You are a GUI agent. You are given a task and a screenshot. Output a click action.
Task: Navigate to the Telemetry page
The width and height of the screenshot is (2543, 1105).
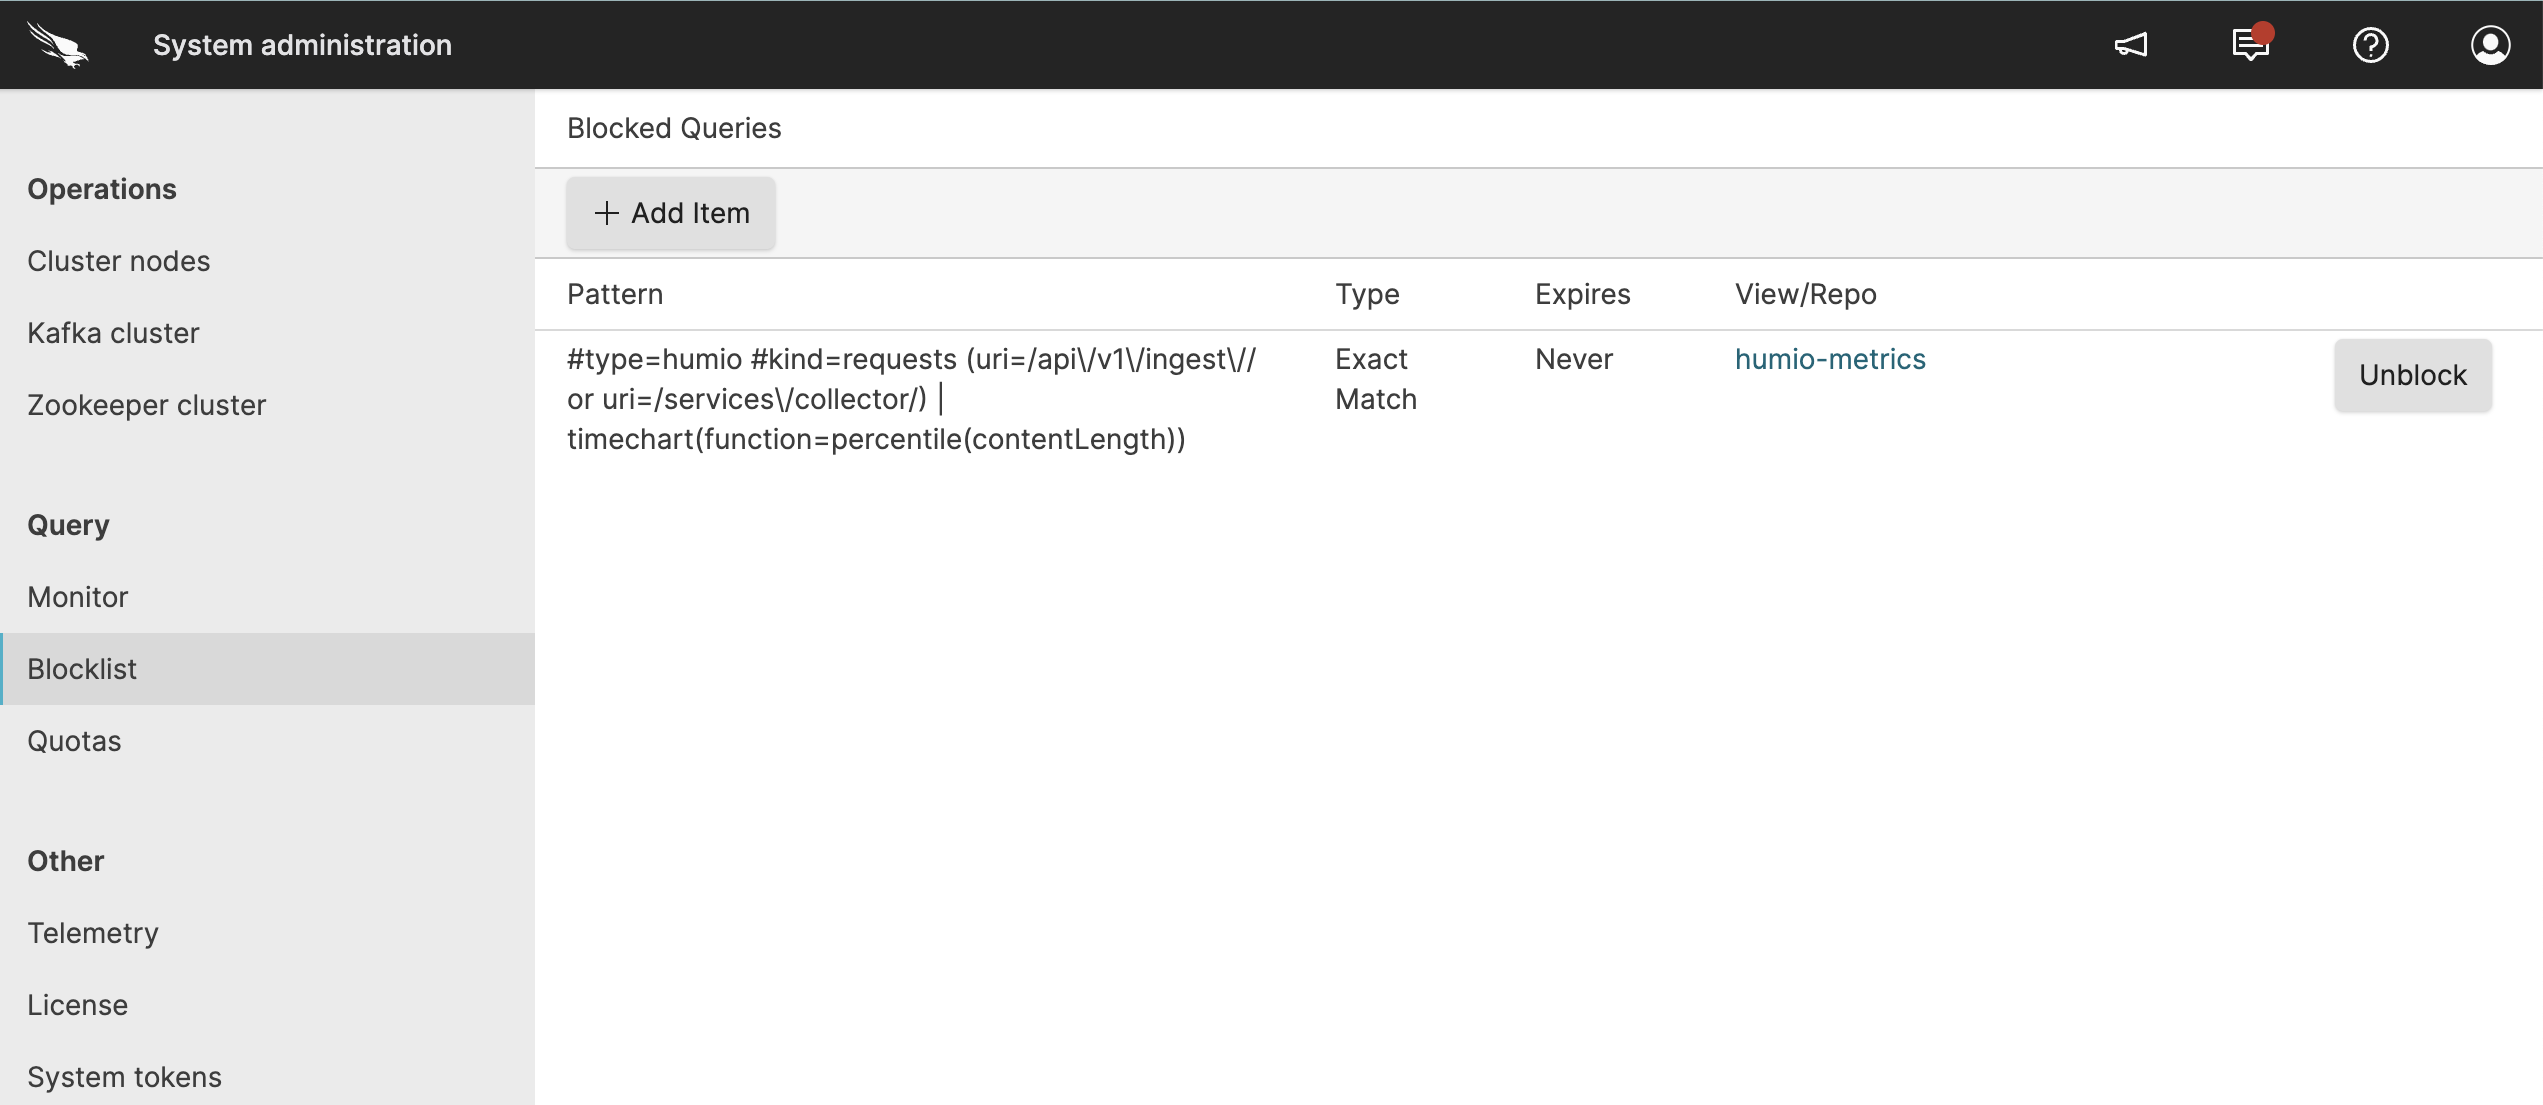(x=93, y=932)
